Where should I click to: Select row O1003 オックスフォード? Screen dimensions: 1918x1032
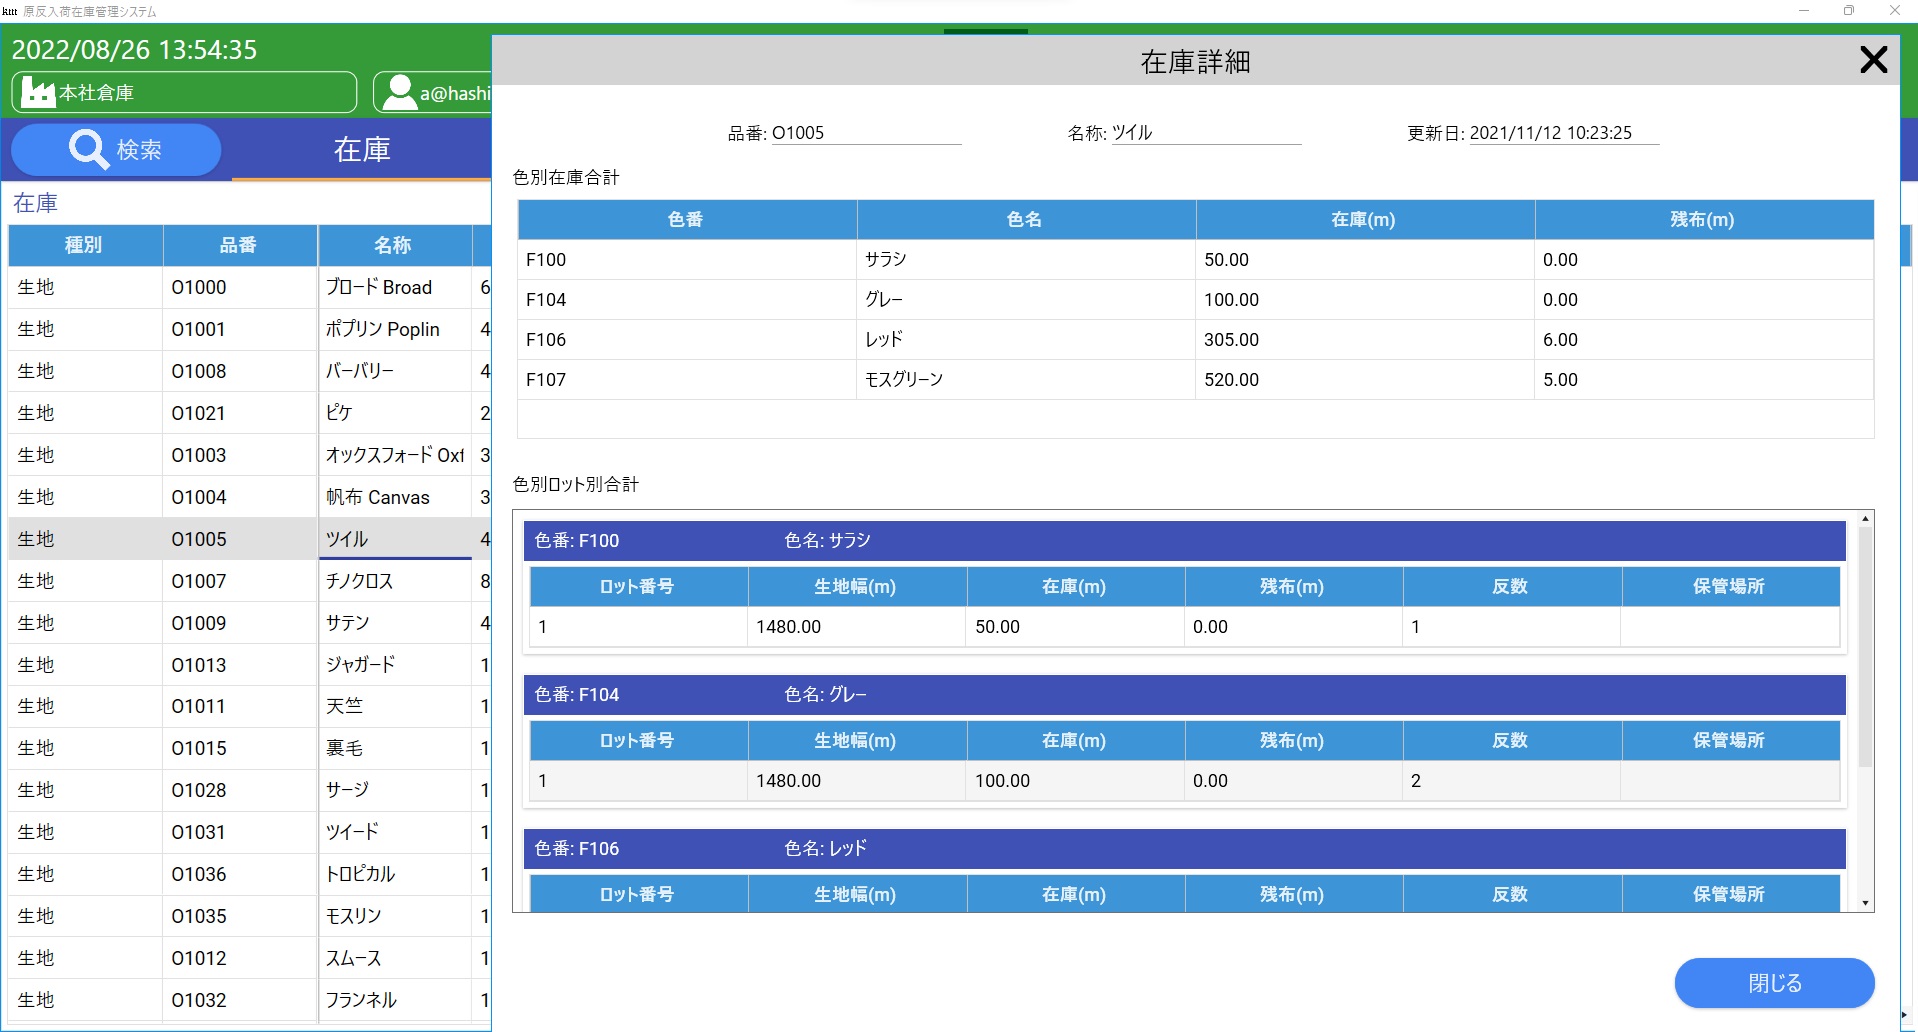pos(249,455)
